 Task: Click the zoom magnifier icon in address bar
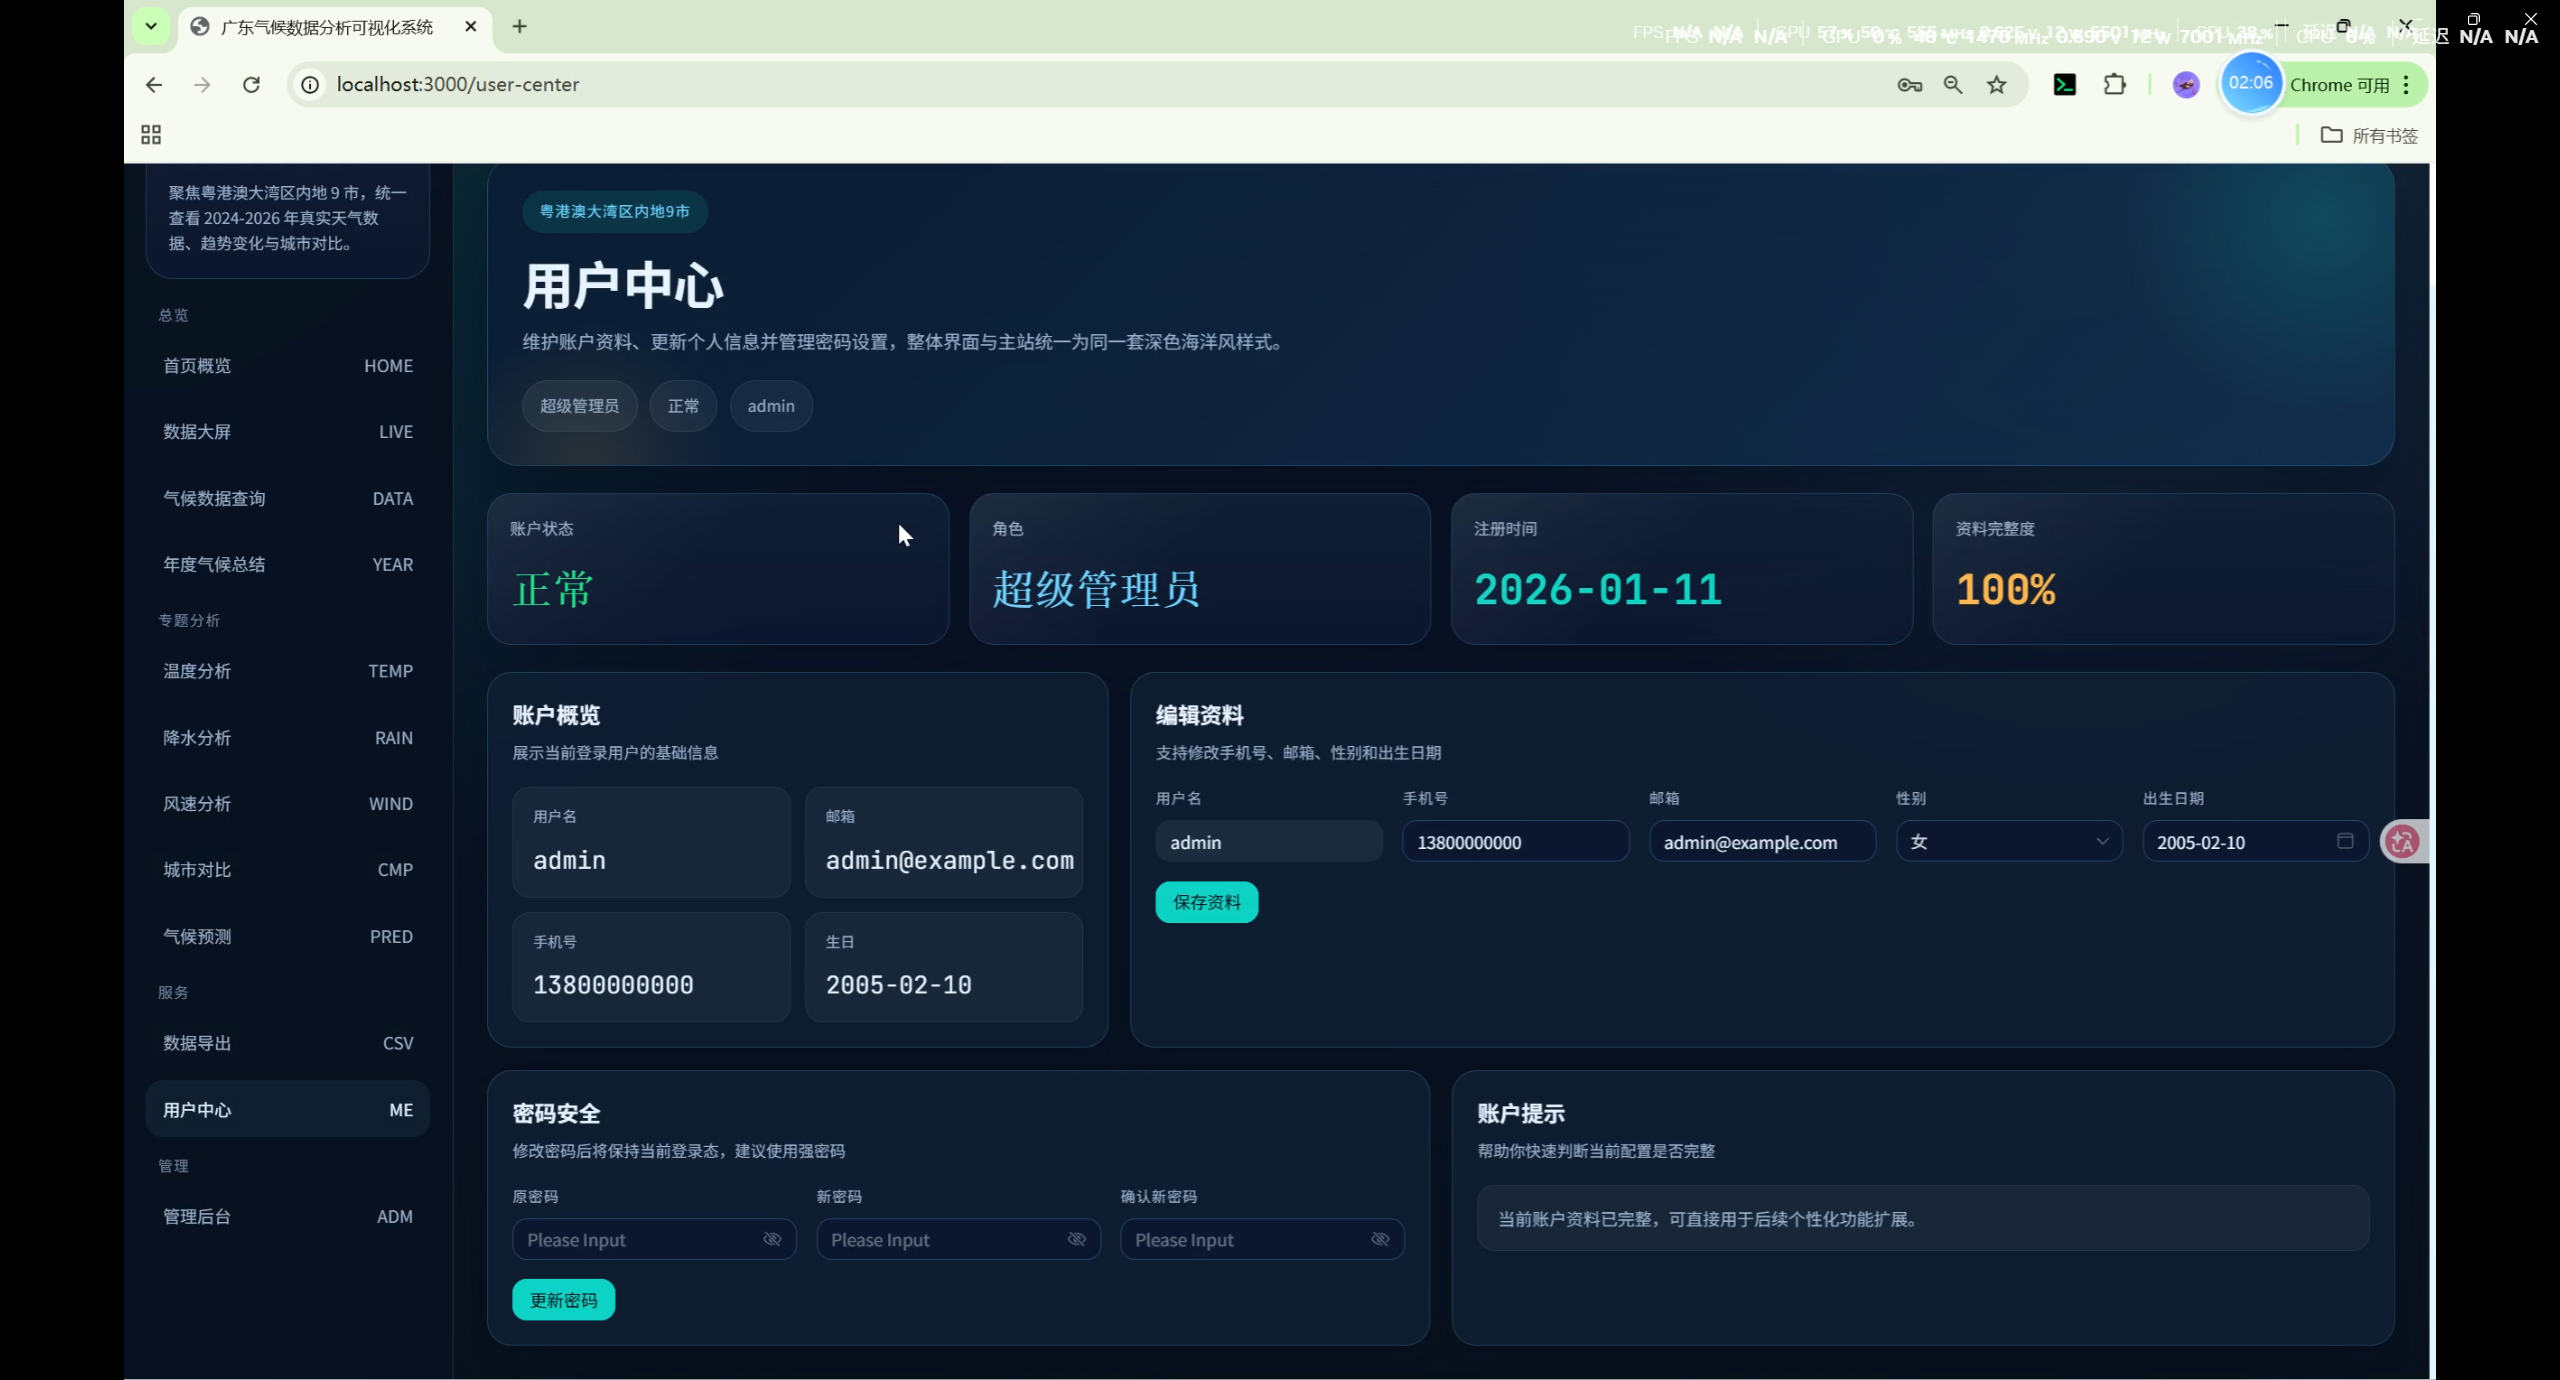point(1952,85)
